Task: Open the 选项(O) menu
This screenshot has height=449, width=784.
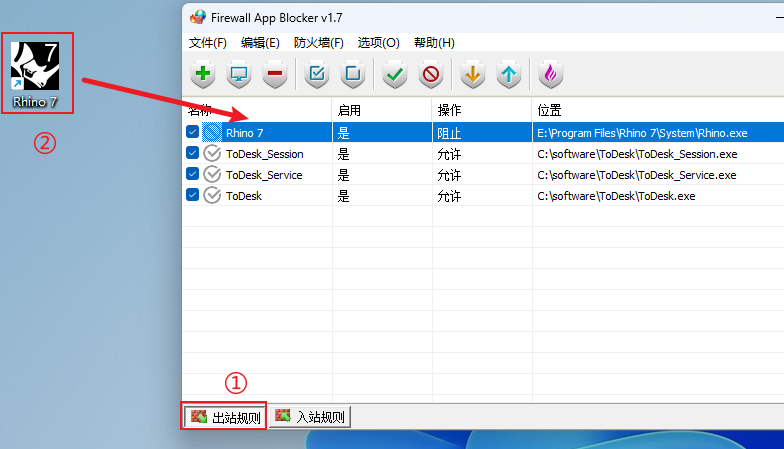Action: 378,43
